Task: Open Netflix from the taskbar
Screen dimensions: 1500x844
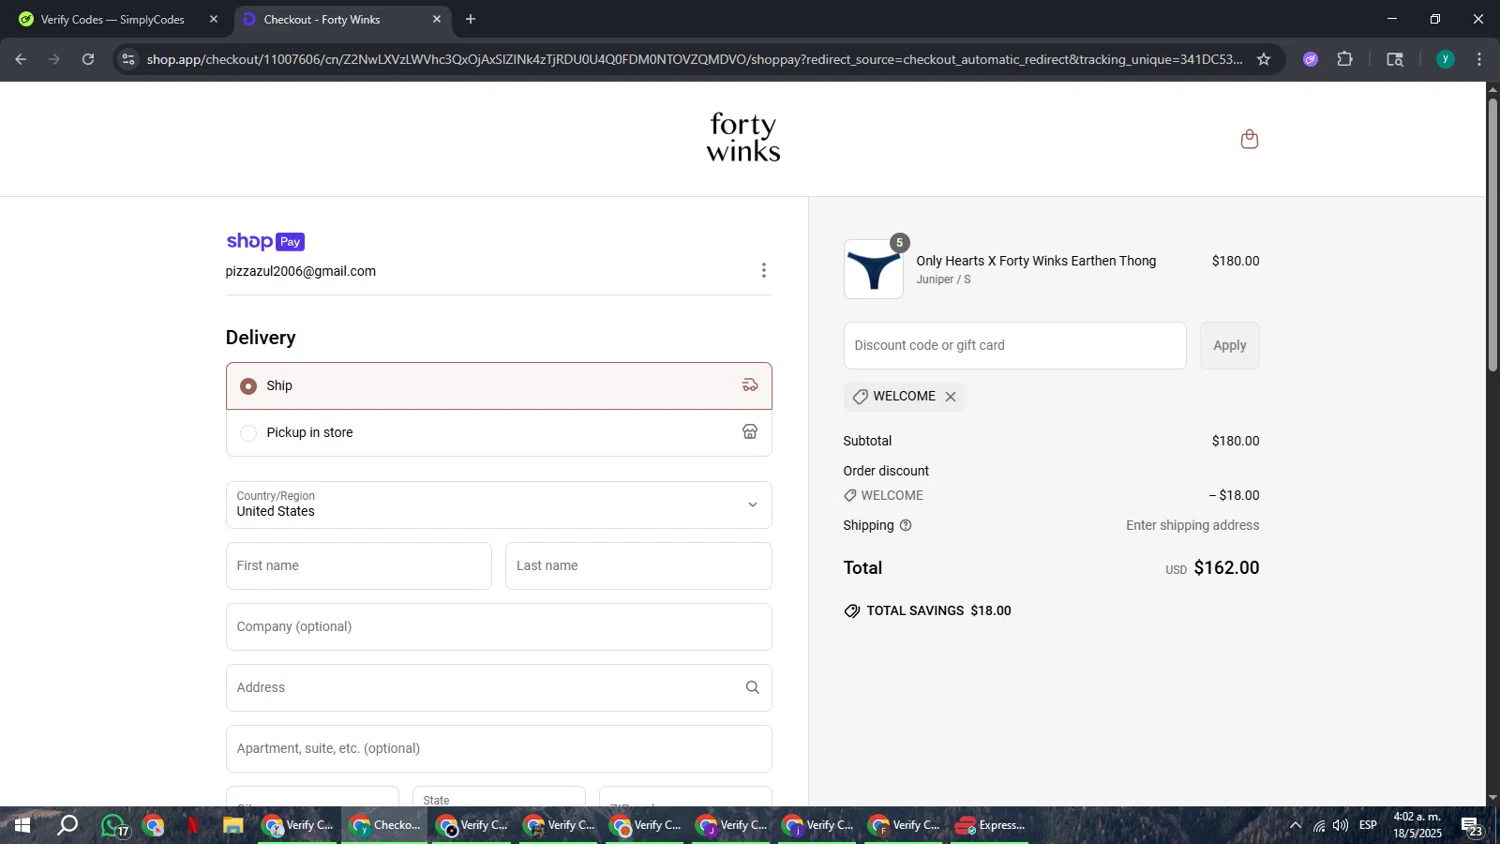Action: 193,826
